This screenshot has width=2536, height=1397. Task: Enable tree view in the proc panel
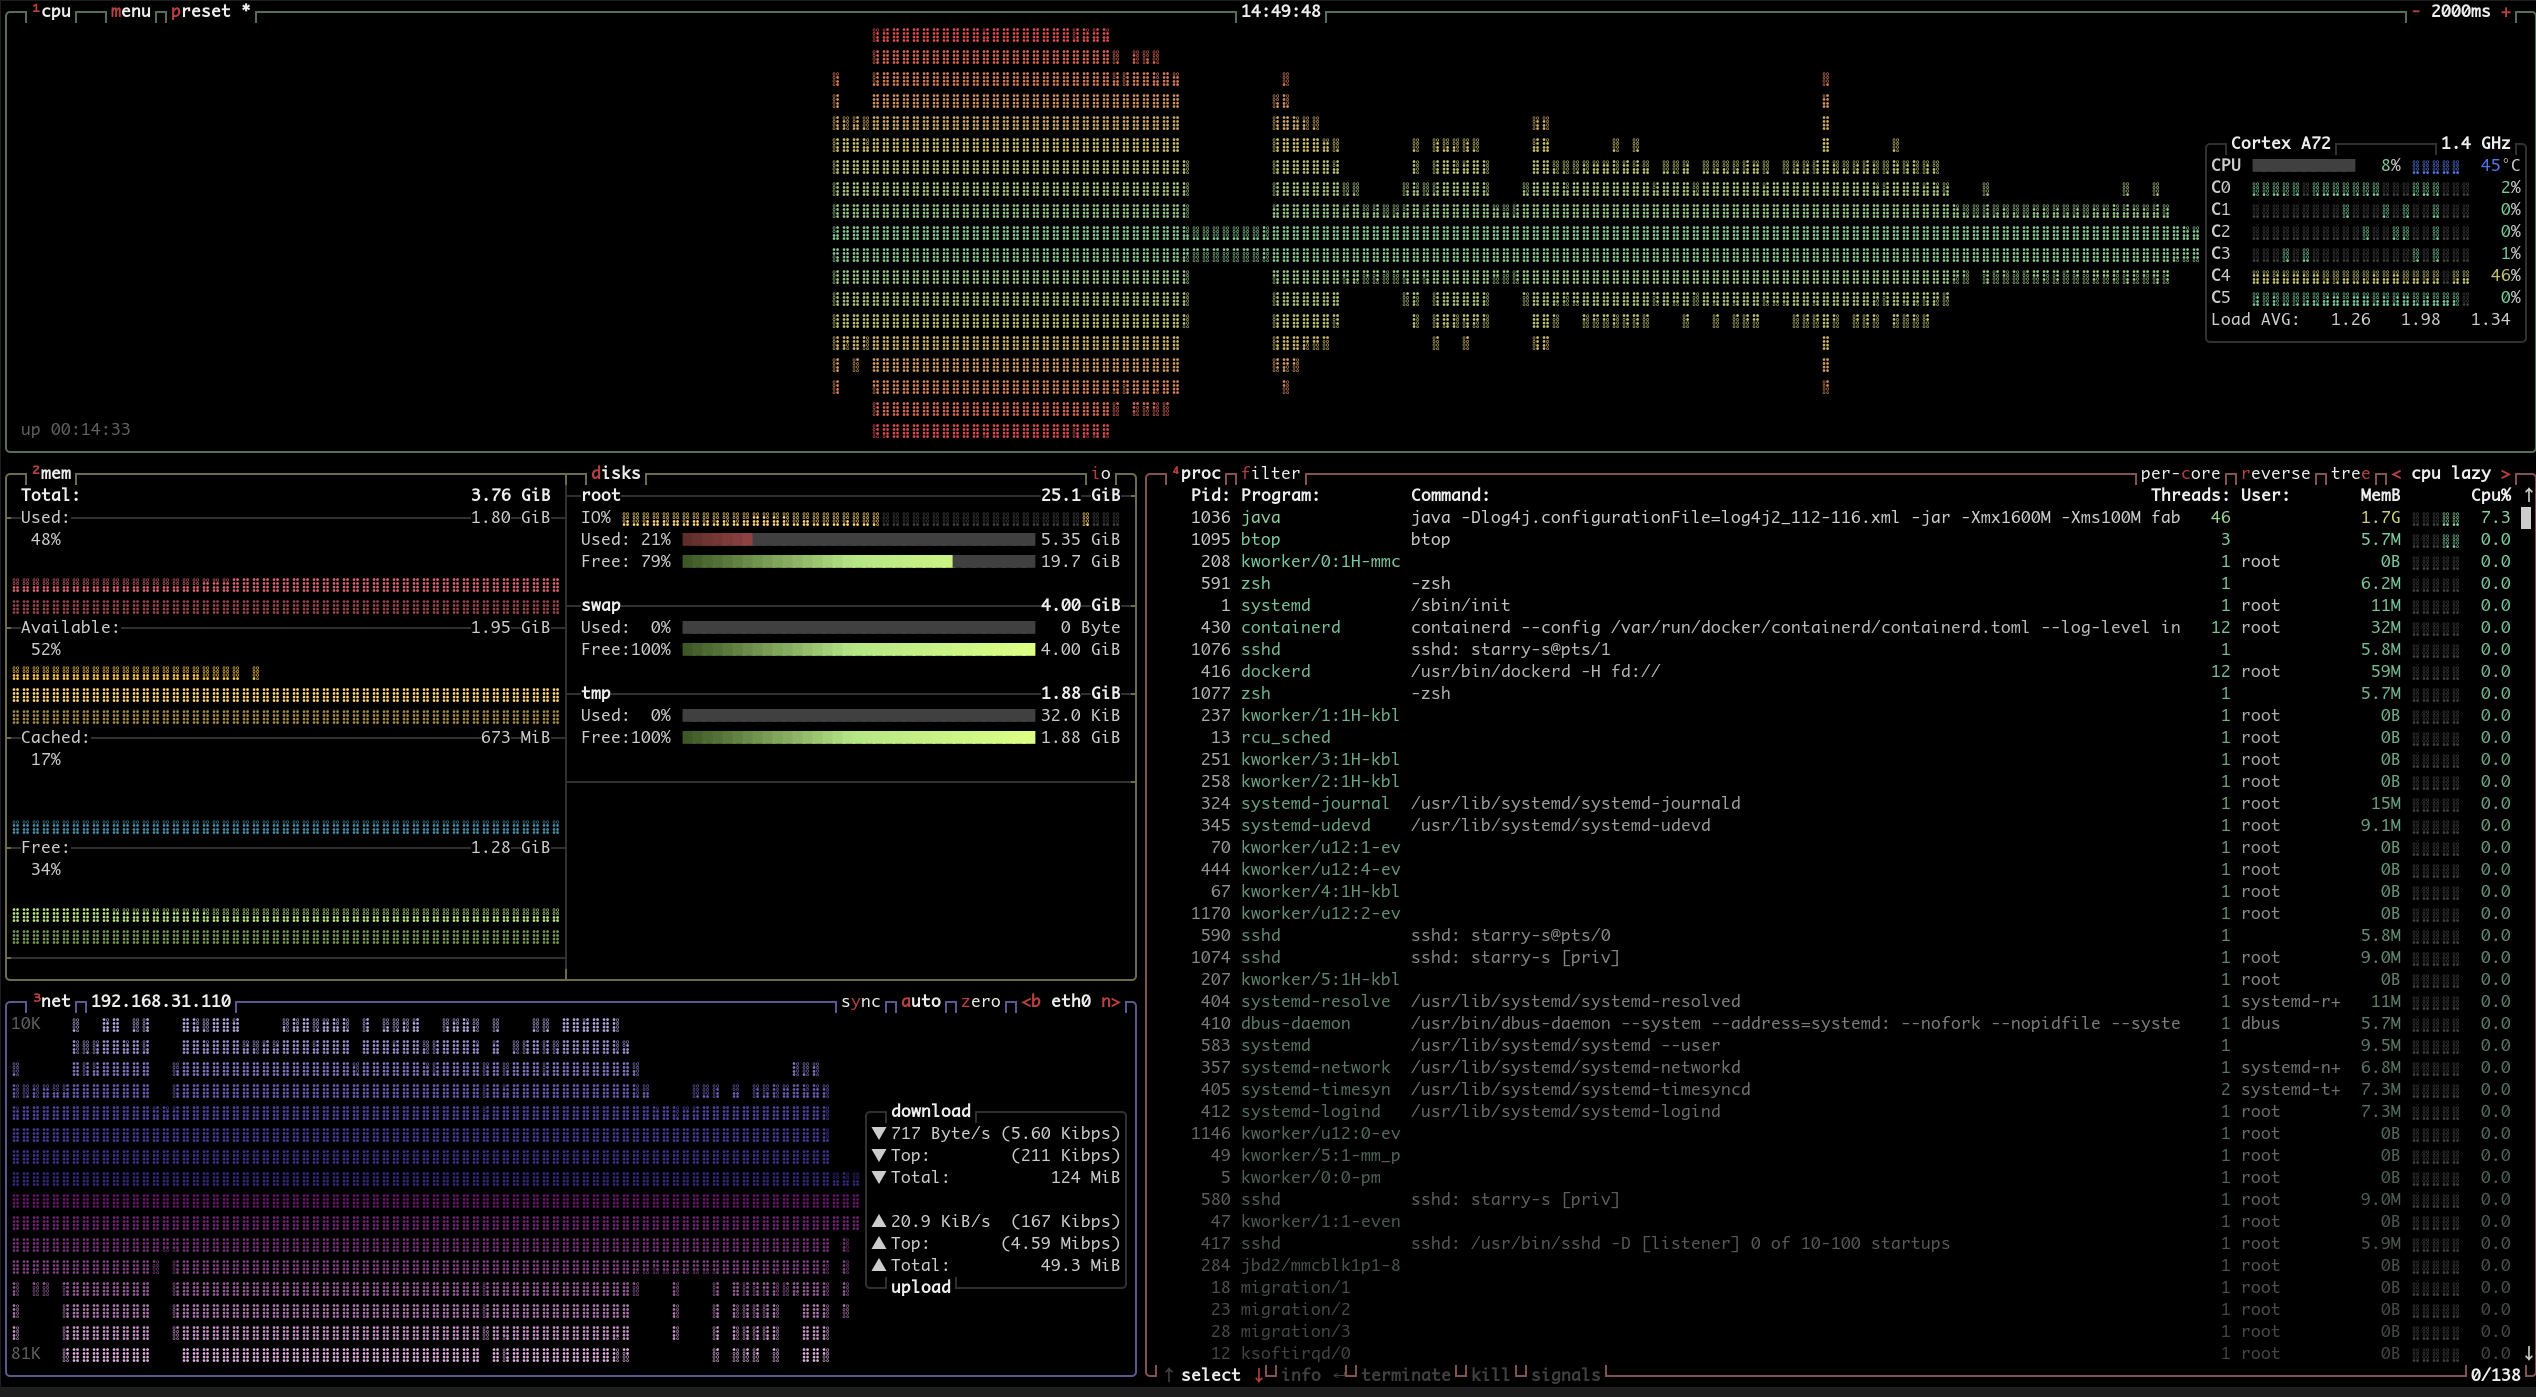[2352, 472]
